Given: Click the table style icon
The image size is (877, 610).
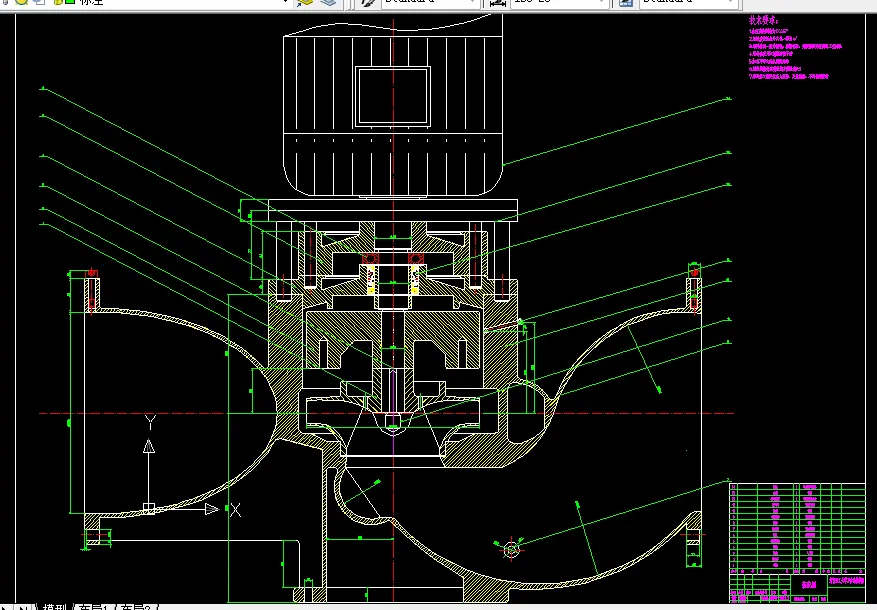Looking at the screenshot, I should coord(625,2).
